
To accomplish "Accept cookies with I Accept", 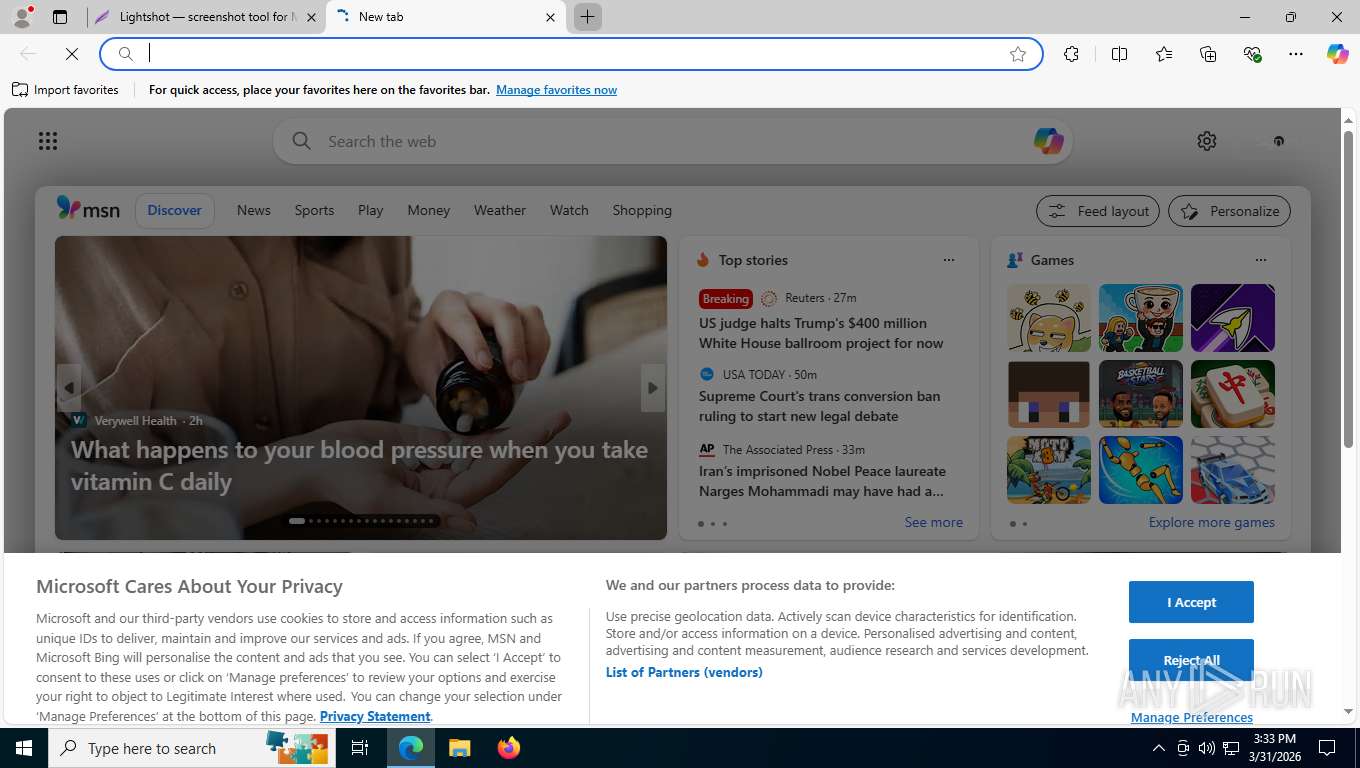I will [1191, 602].
